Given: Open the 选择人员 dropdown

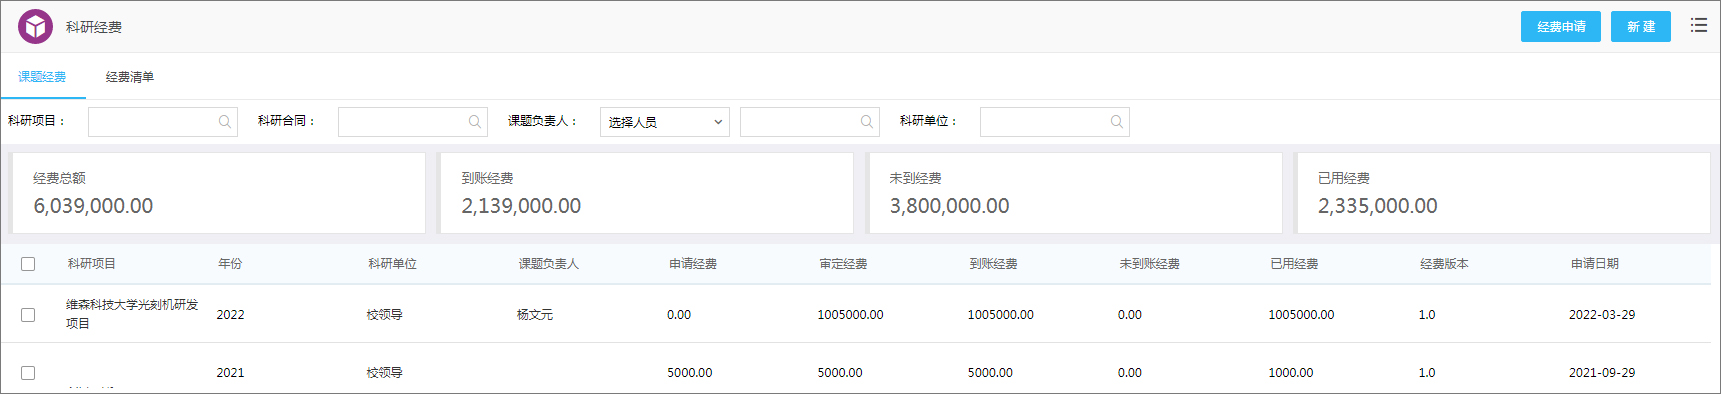Looking at the screenshot, I should point(665,122).
